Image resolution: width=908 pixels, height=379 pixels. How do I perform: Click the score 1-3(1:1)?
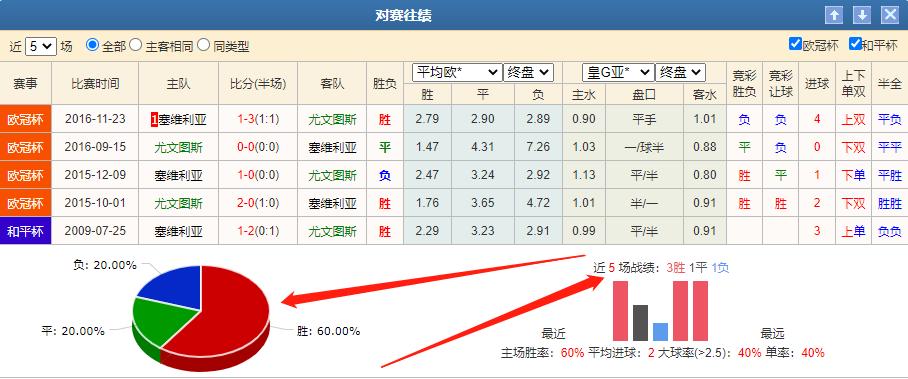point(258,120)
